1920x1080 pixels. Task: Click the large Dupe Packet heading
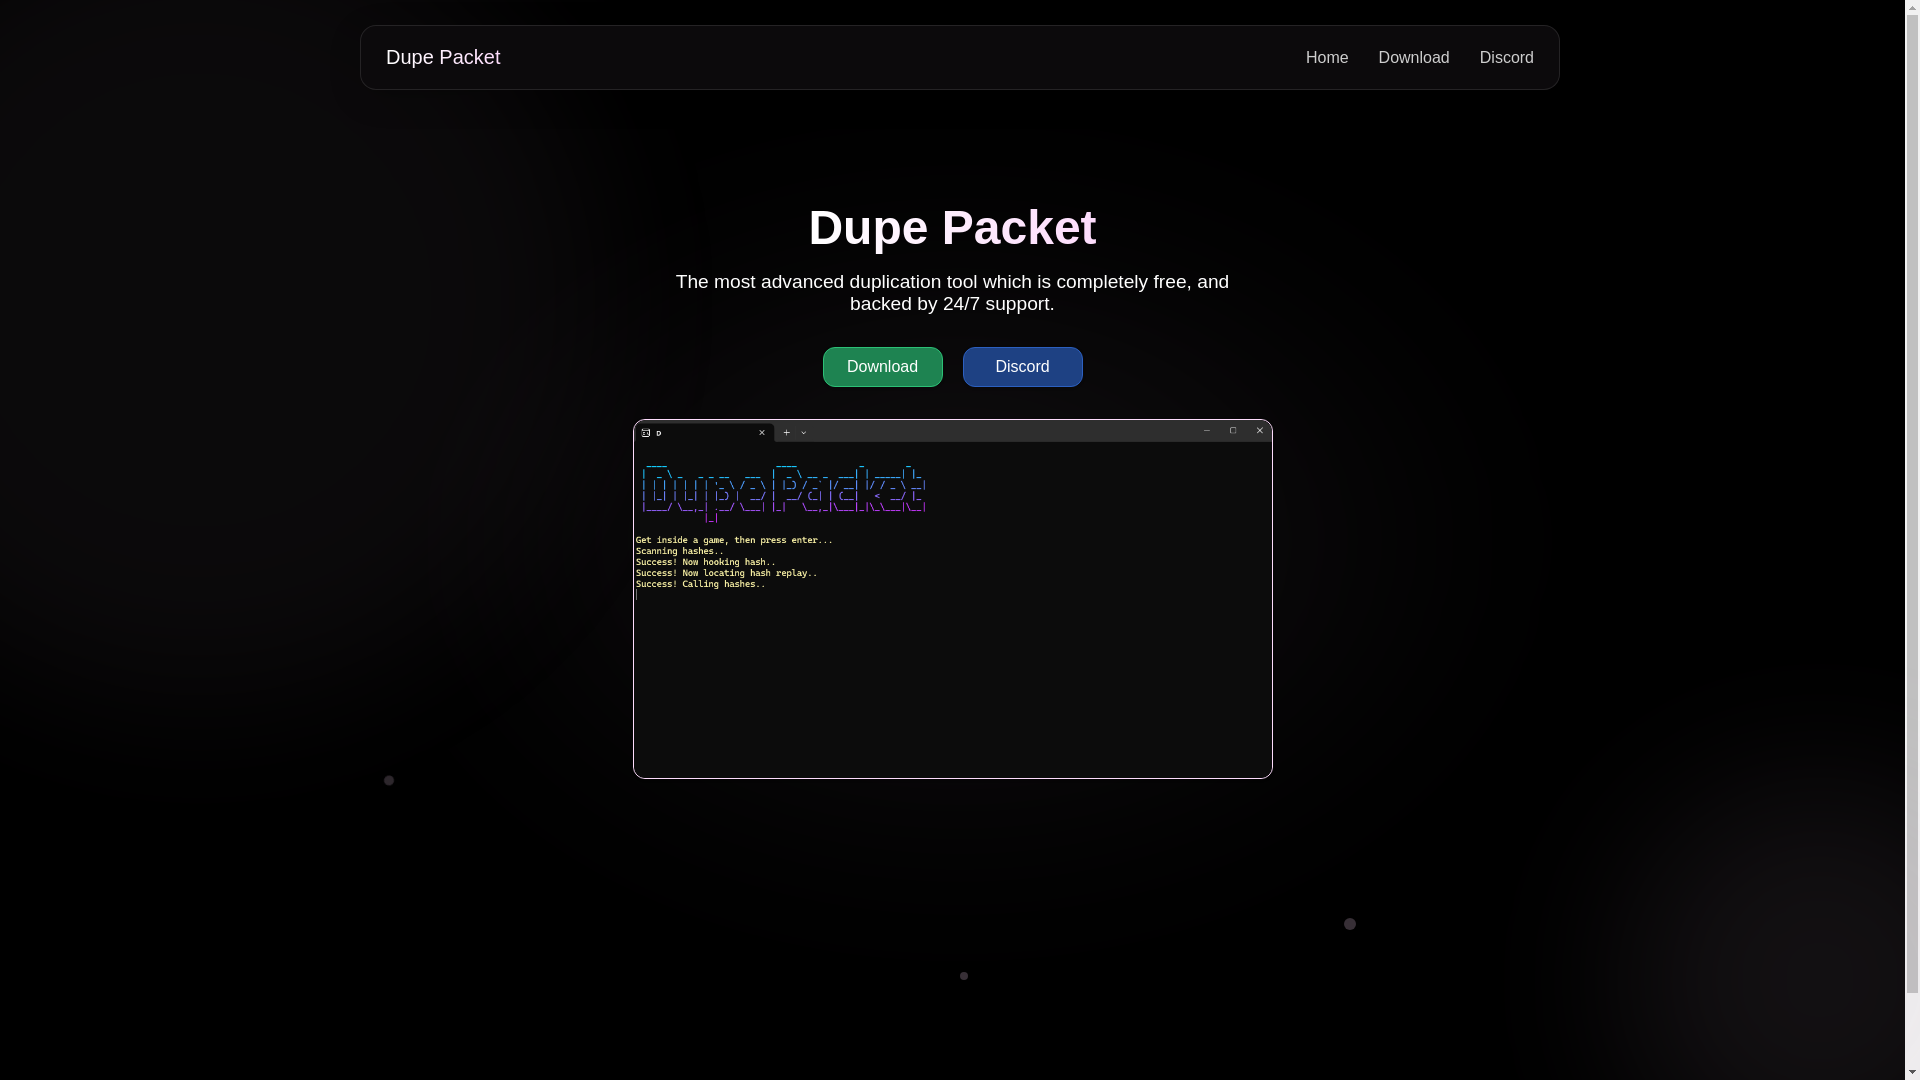point(952,228)
